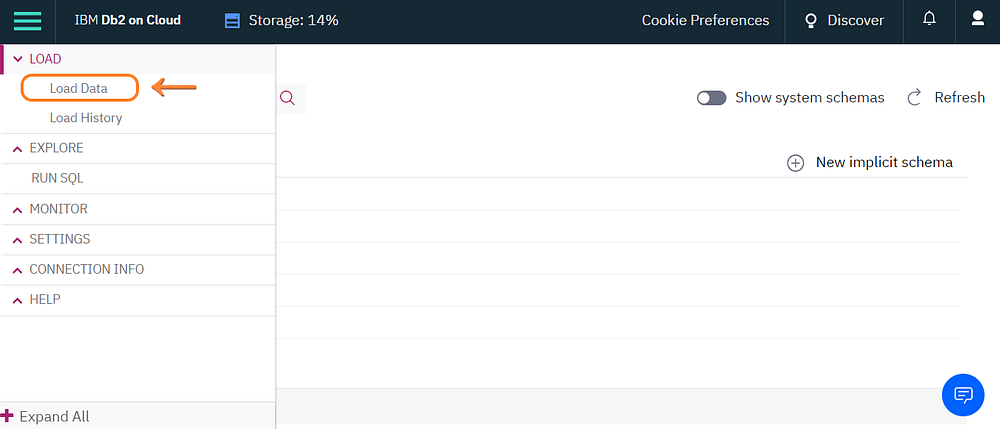
Task: Click the plus icon for new implicit schema
Action: [x=796, y=162]
